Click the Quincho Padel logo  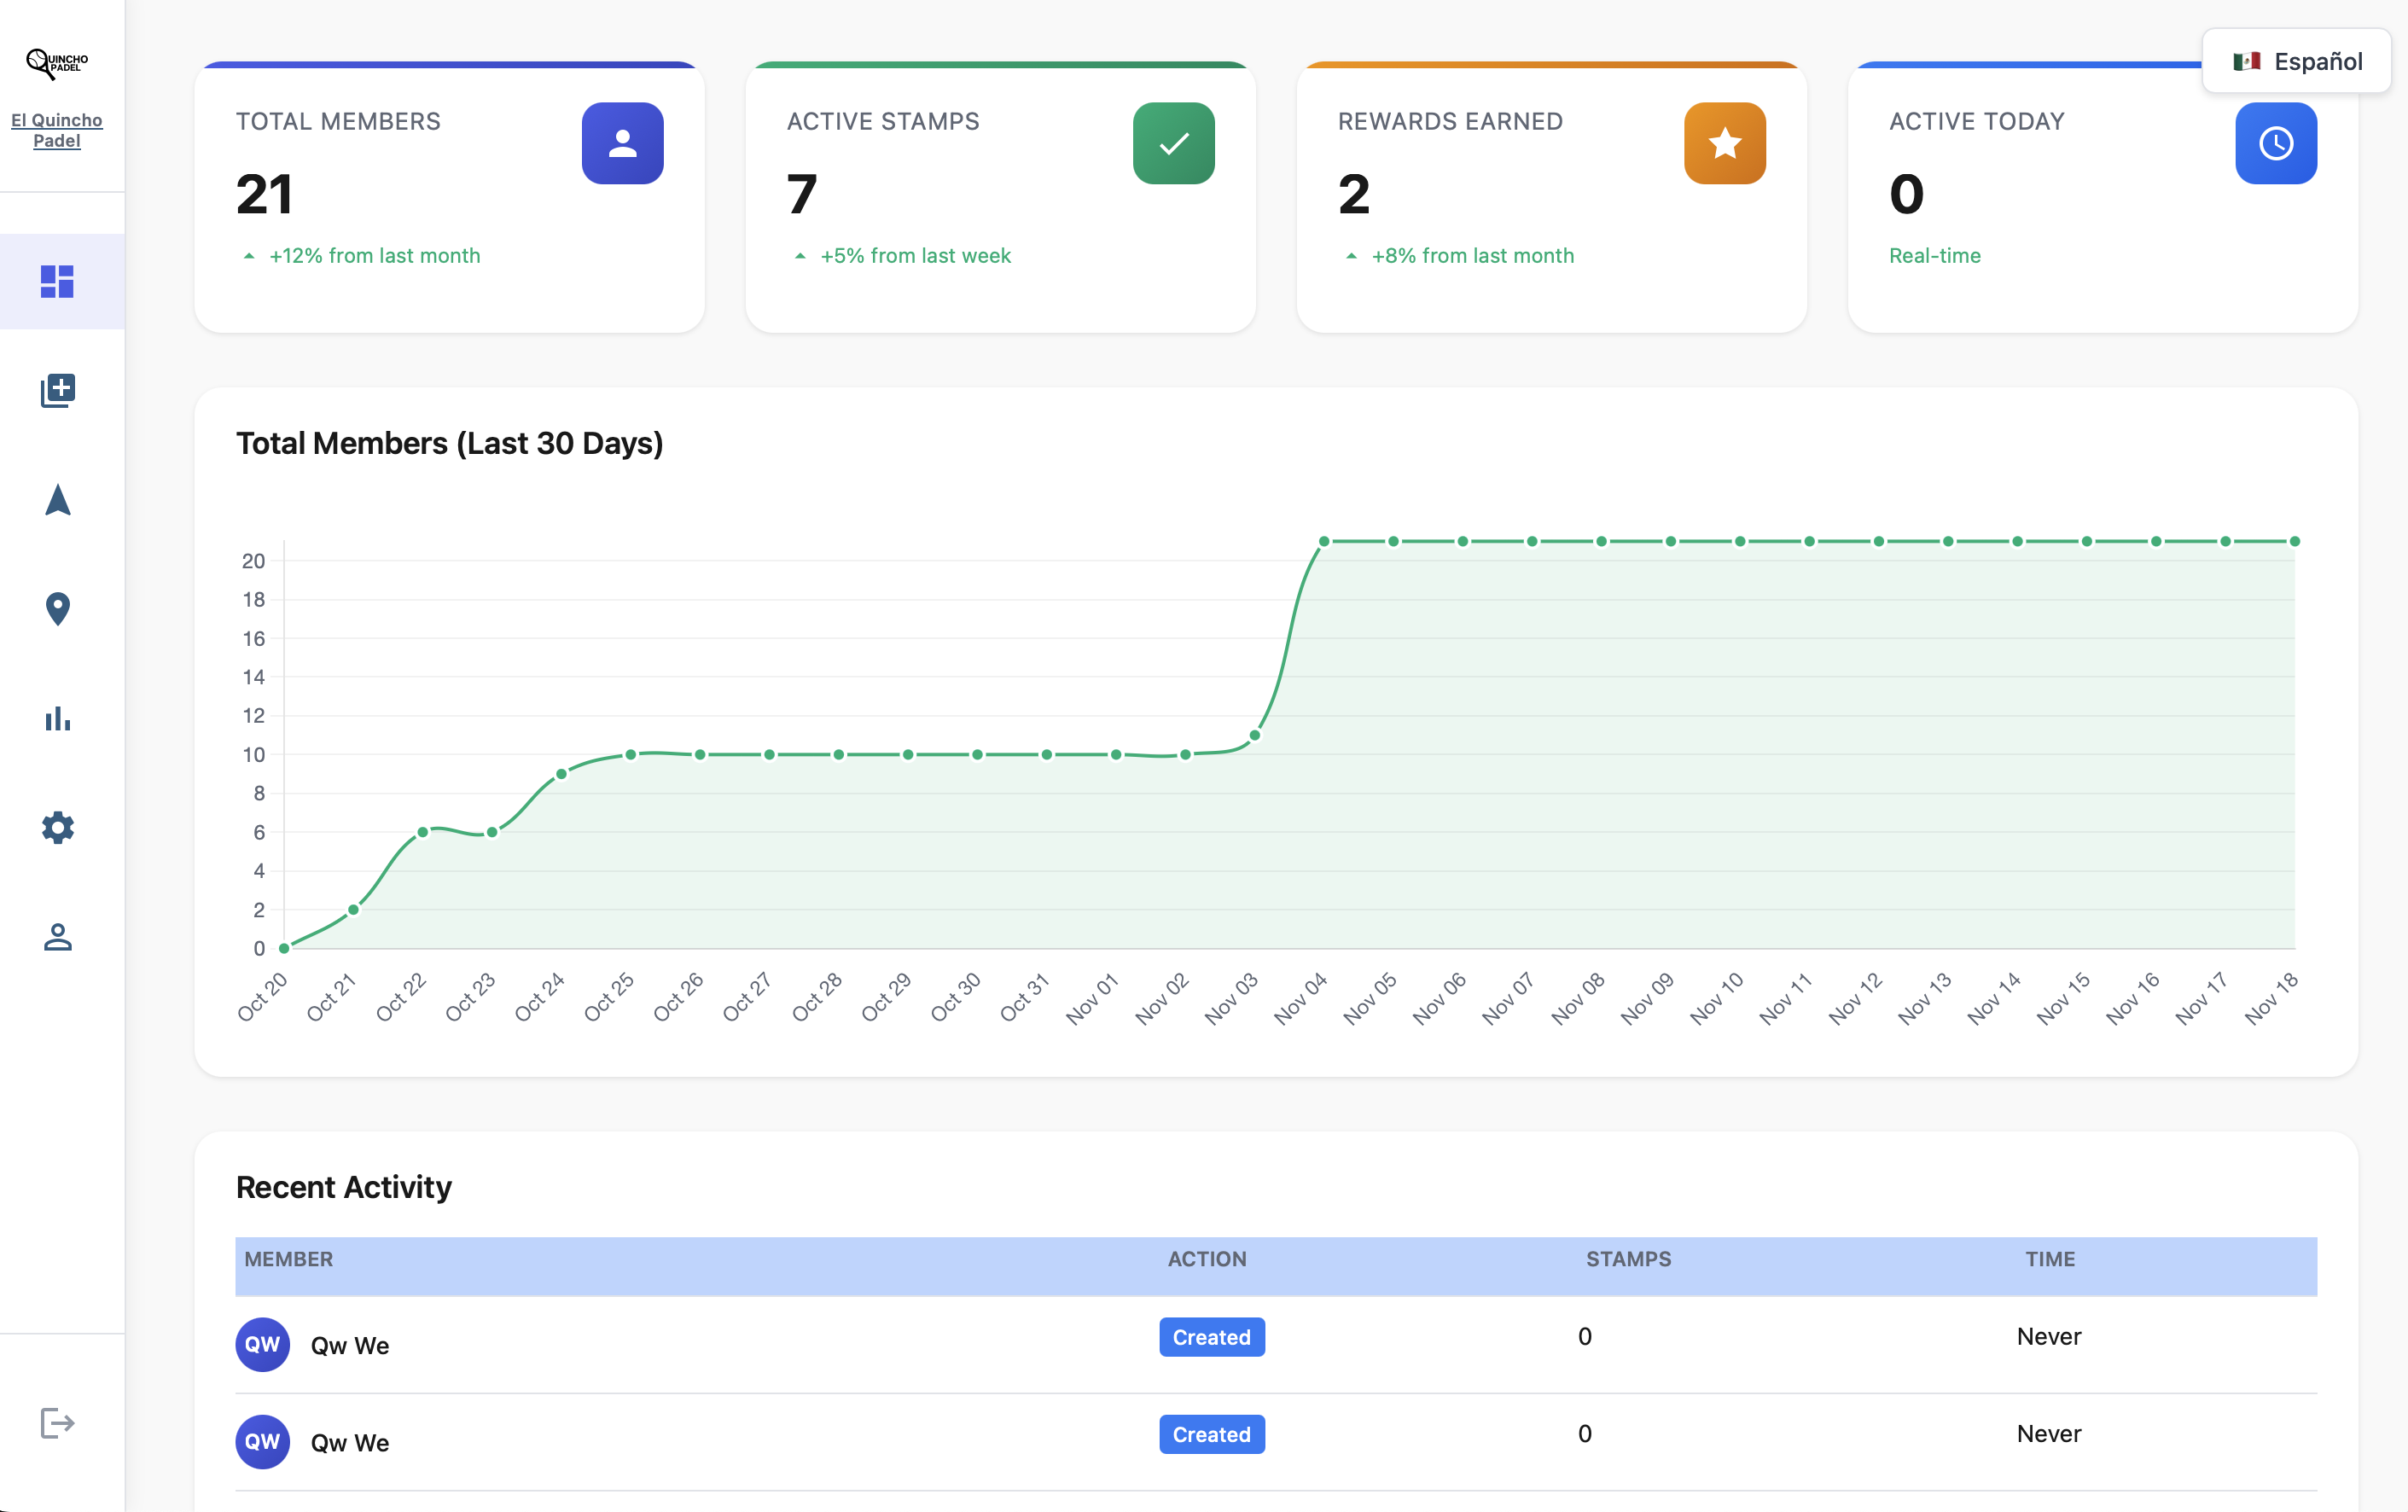58,62
